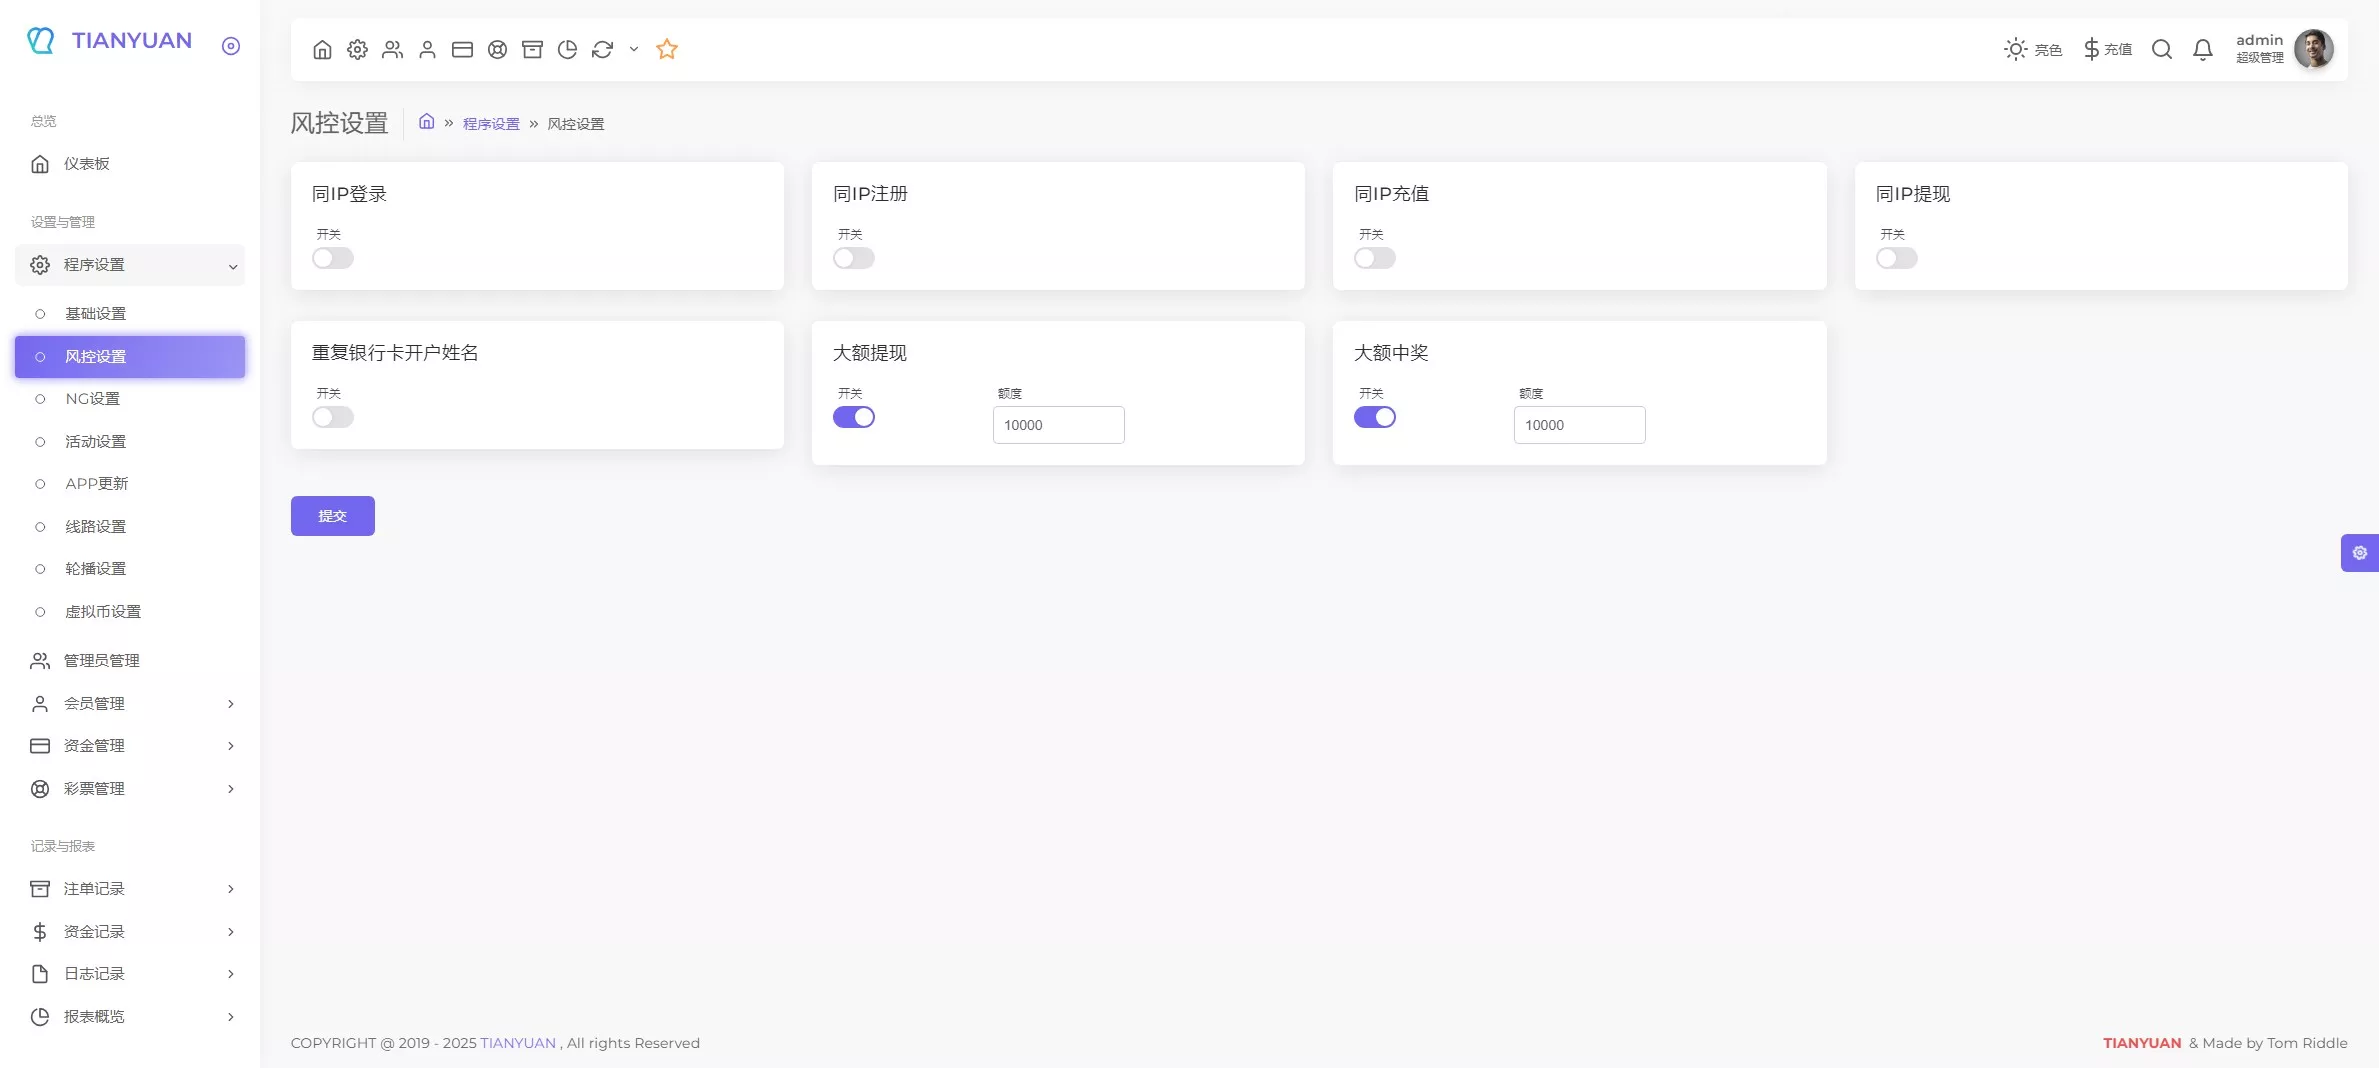Enable the 同IP登录 switch
Viewport: 2379px width, 1068px height.
click(332, 258)
